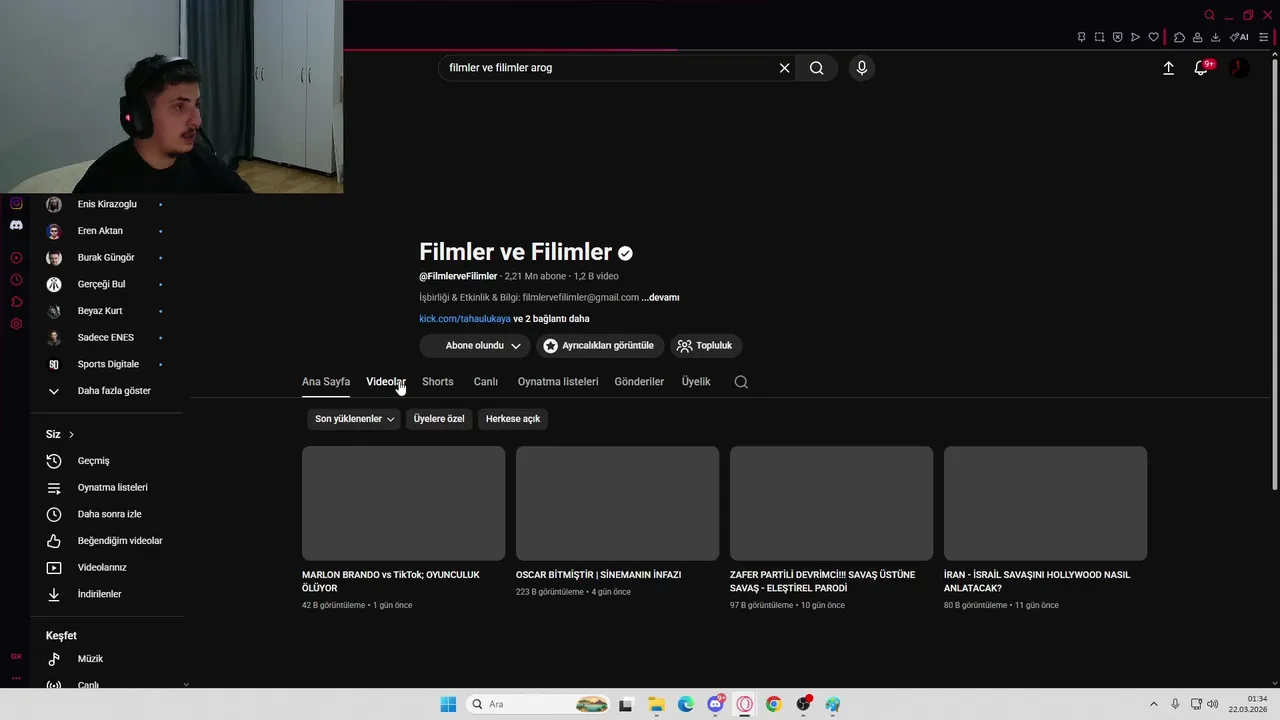Click the GX Corner icon in the sidebar
Image resolution: width=1280 pixels, height=720 pixels.
(x=16, y=656)
